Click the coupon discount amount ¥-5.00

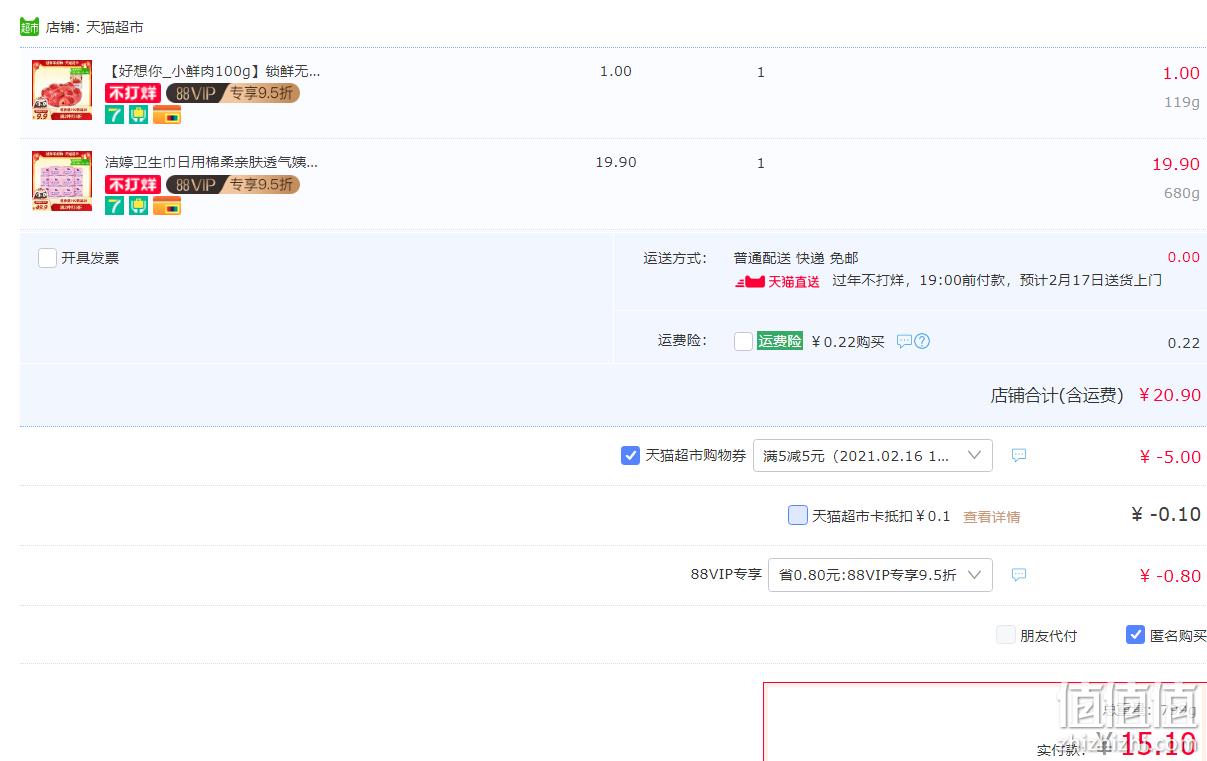pos(1170,457)
